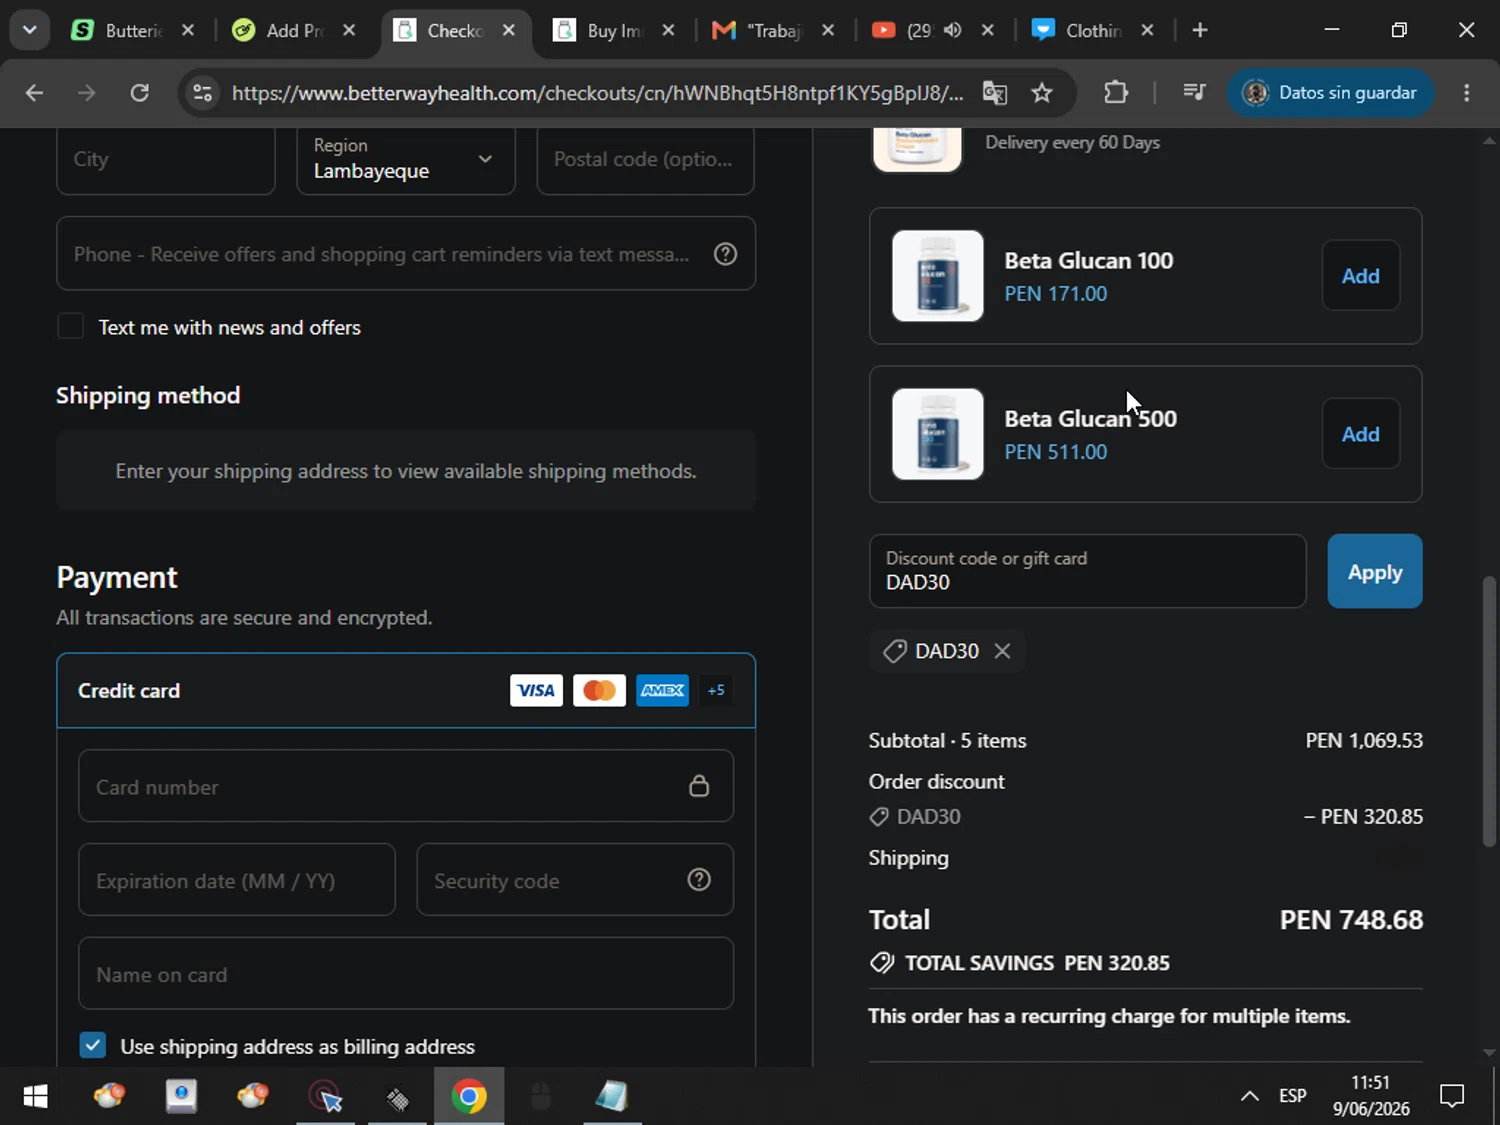Expand the Region Lambayeque dropdown
This screenshot has width=1500, height=1125.
point(405,160)
